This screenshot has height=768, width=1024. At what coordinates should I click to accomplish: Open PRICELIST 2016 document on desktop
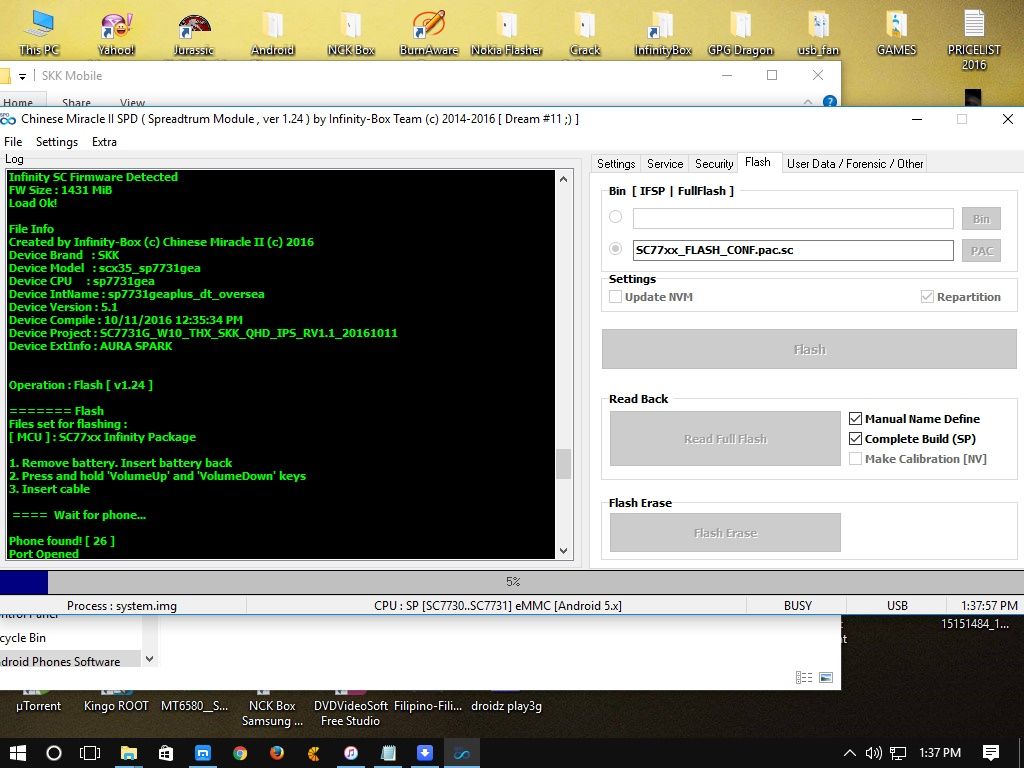point(974,38)
